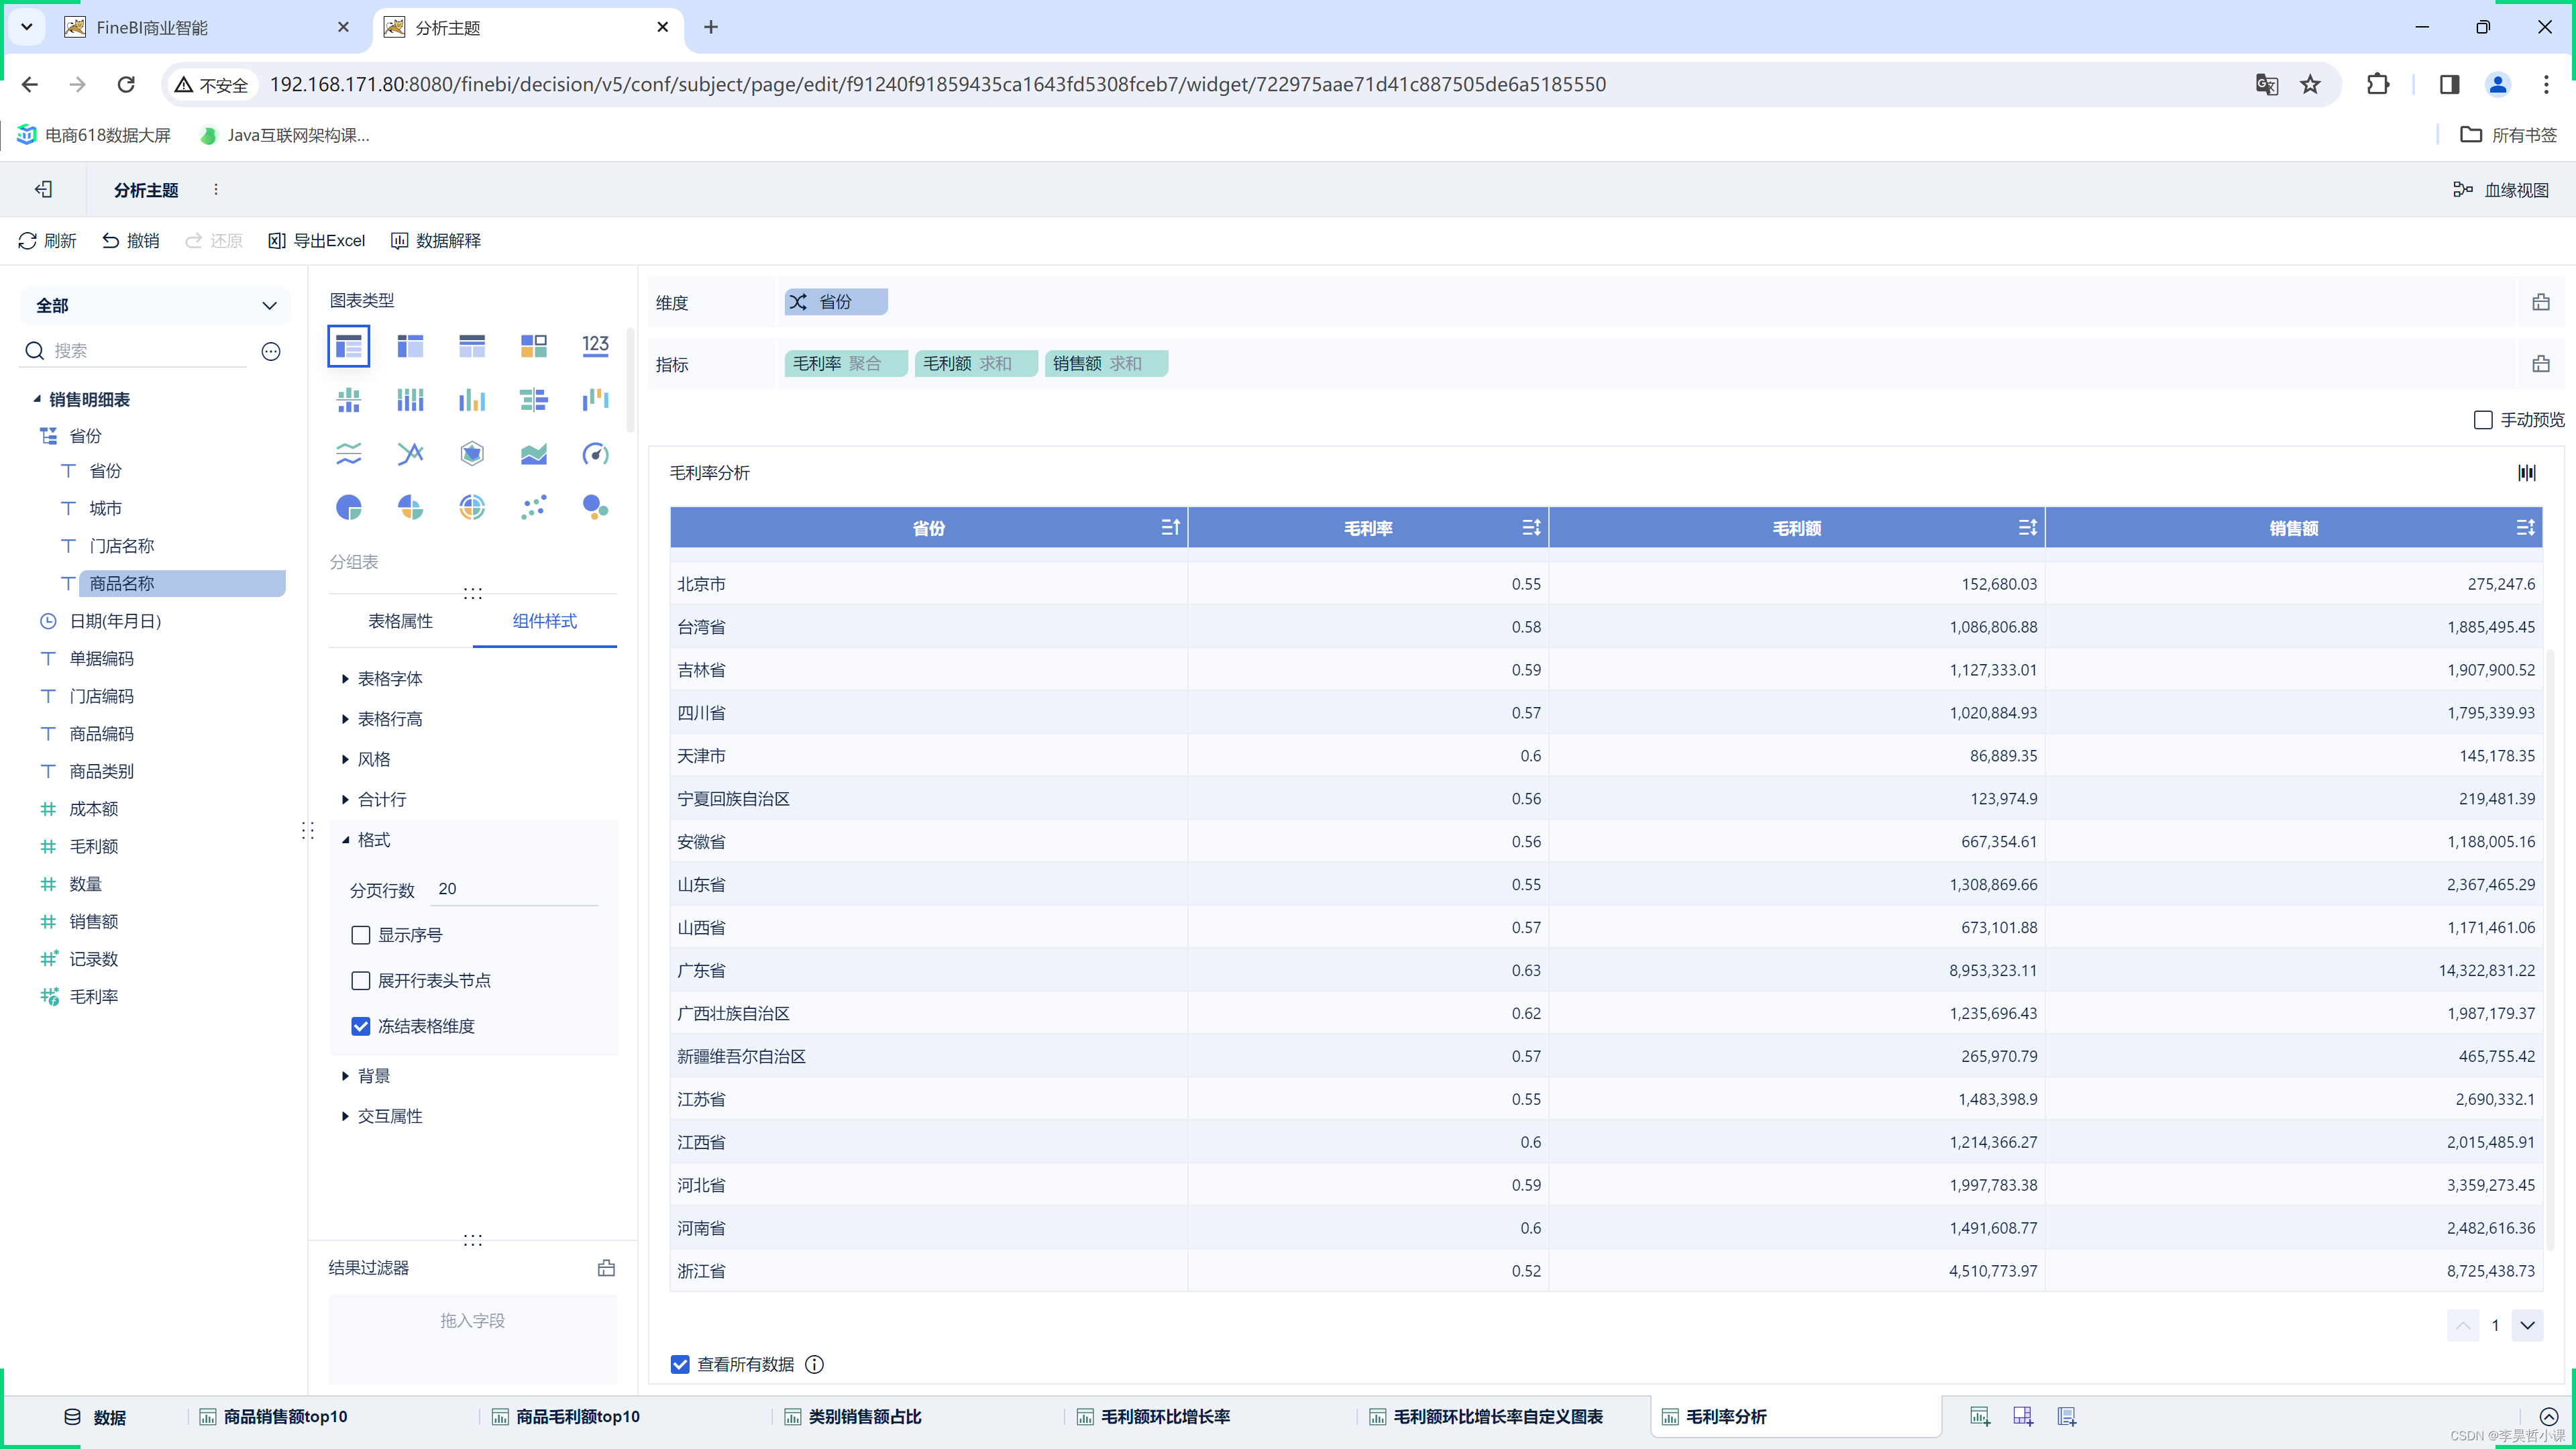Expand the 合计行 section

[x=373, y=799]
